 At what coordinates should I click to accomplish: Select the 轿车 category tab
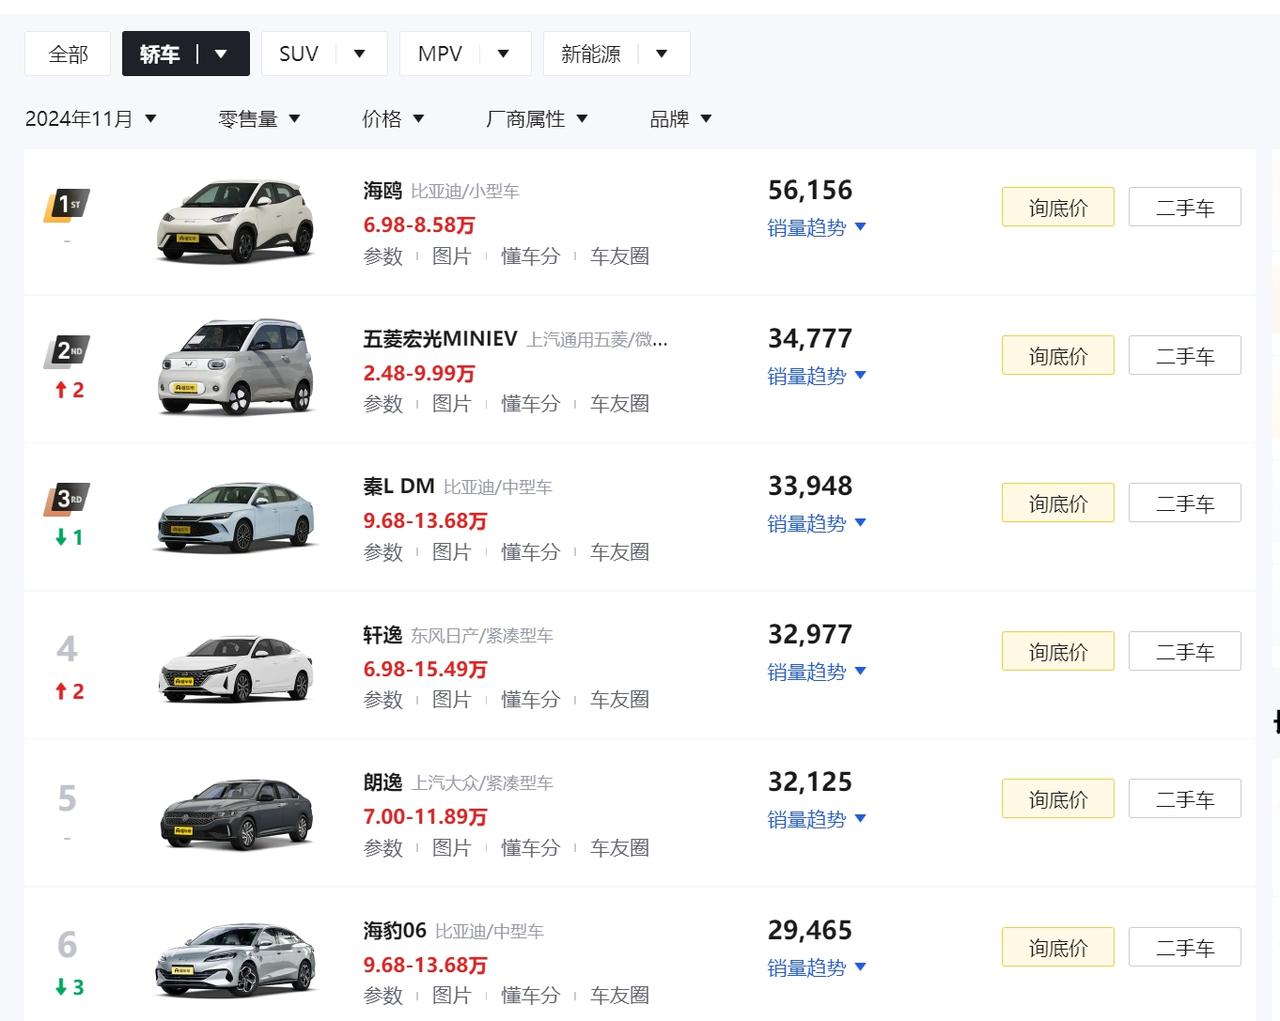click(x=186, y=54)
